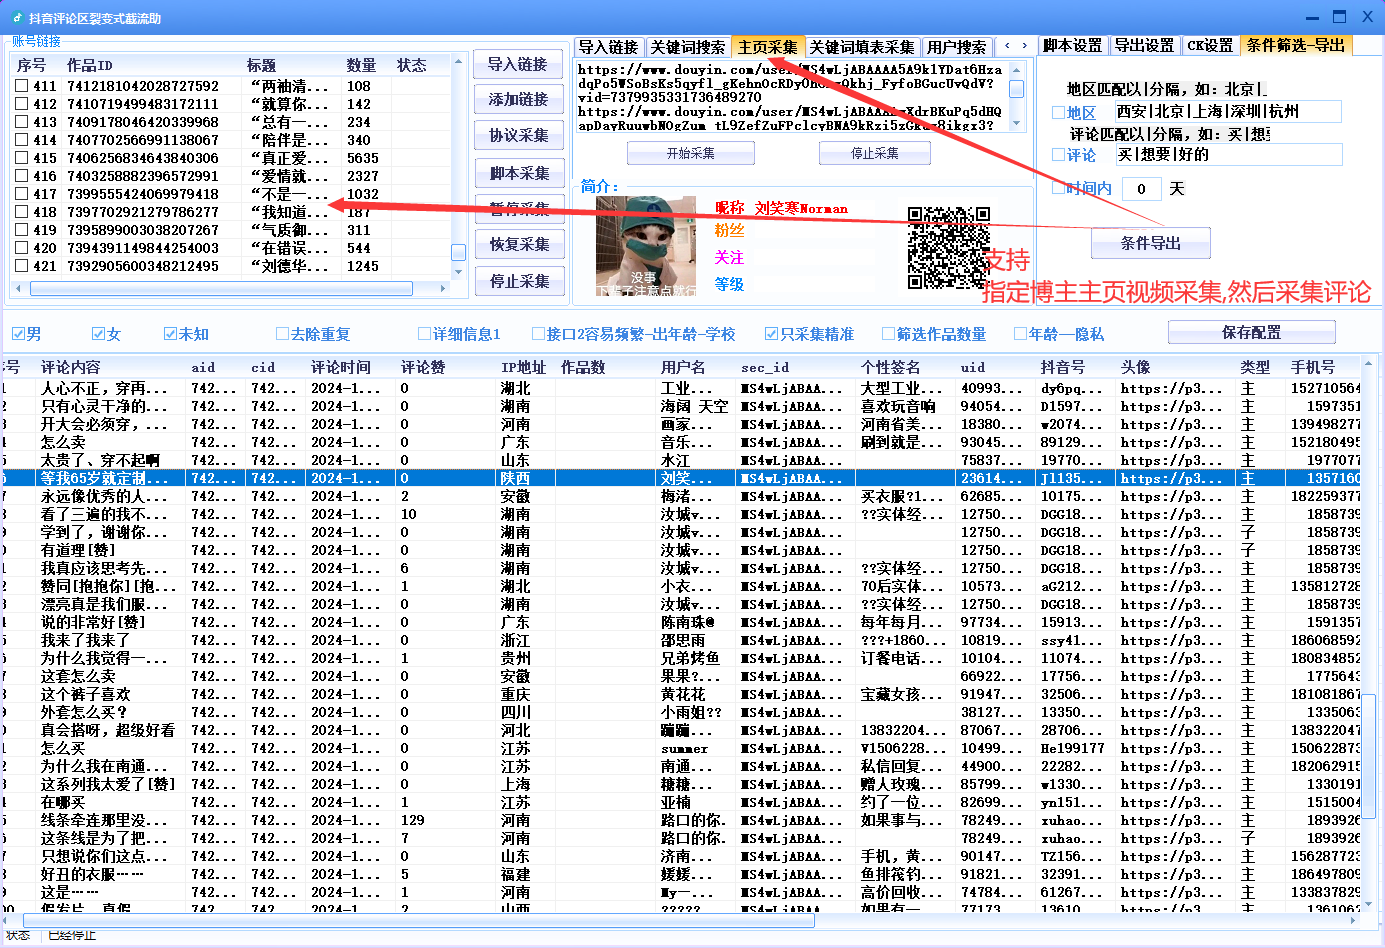Click the user avatar thumbnail in 简介 panel
This screenshot has height=948, width=1385.
click(646, 247)
